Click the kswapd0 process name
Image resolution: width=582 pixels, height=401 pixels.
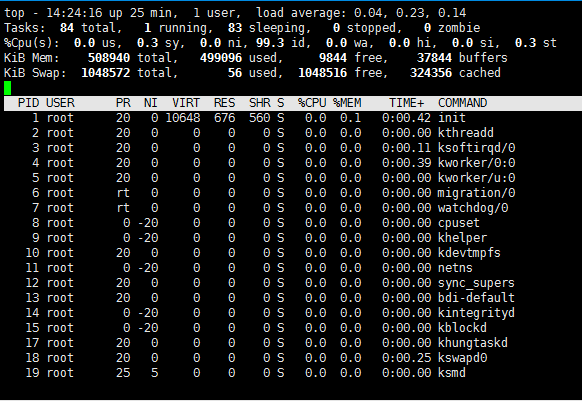pyautogui.click(x=462, y=358)
